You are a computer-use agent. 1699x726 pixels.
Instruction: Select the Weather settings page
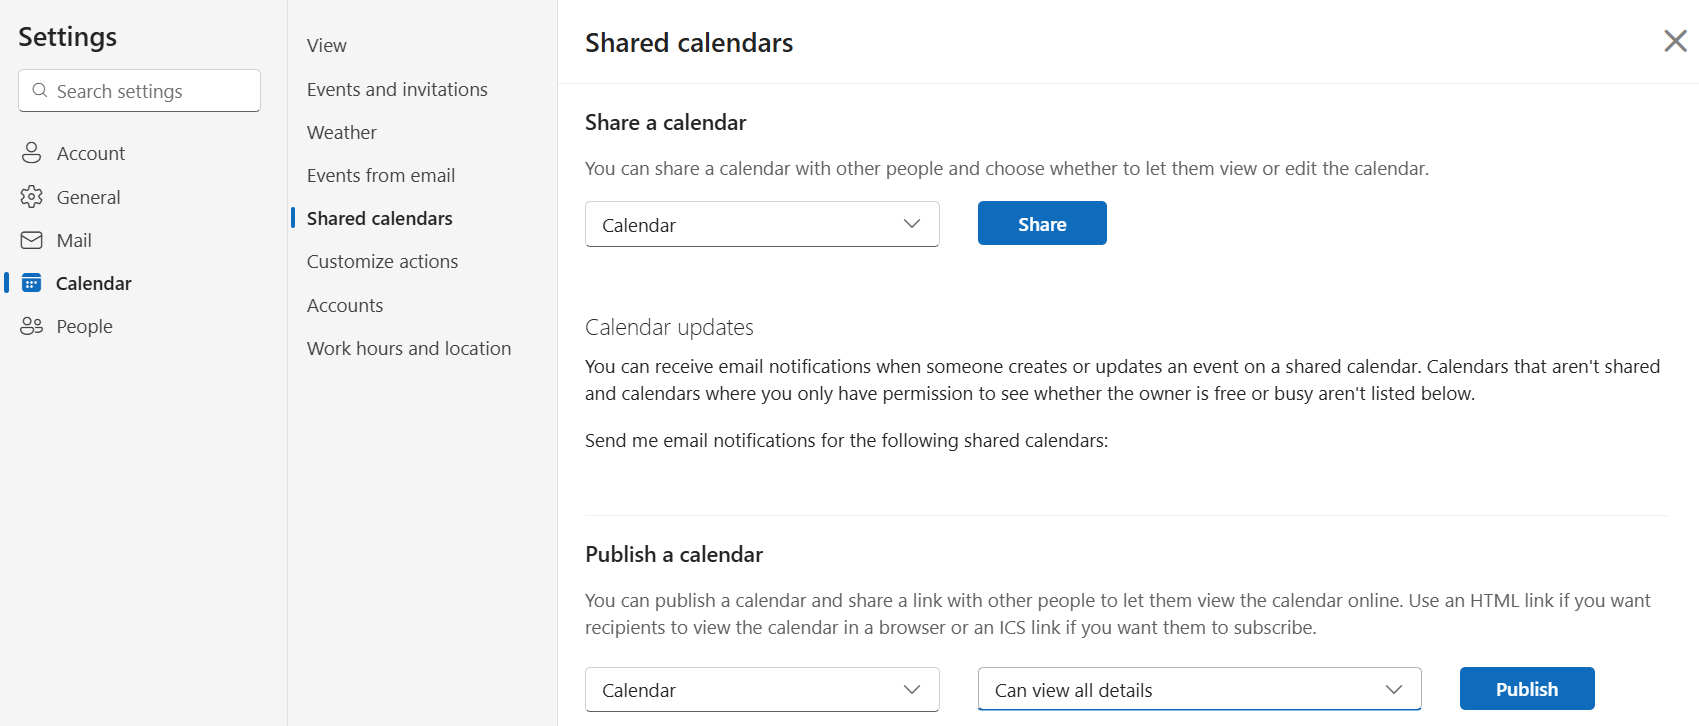pos(342,132)
